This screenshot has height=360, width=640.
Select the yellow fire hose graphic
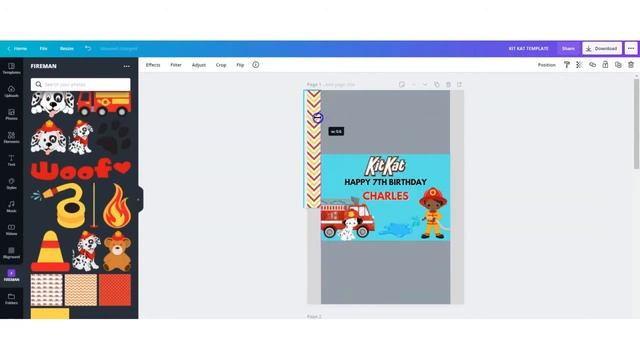click(x=59, y=206)
